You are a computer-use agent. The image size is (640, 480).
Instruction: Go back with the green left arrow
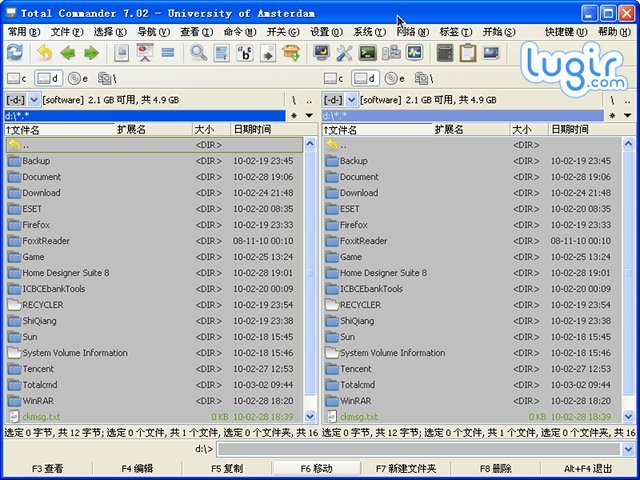pyautogui.click(x=68, y=53)
